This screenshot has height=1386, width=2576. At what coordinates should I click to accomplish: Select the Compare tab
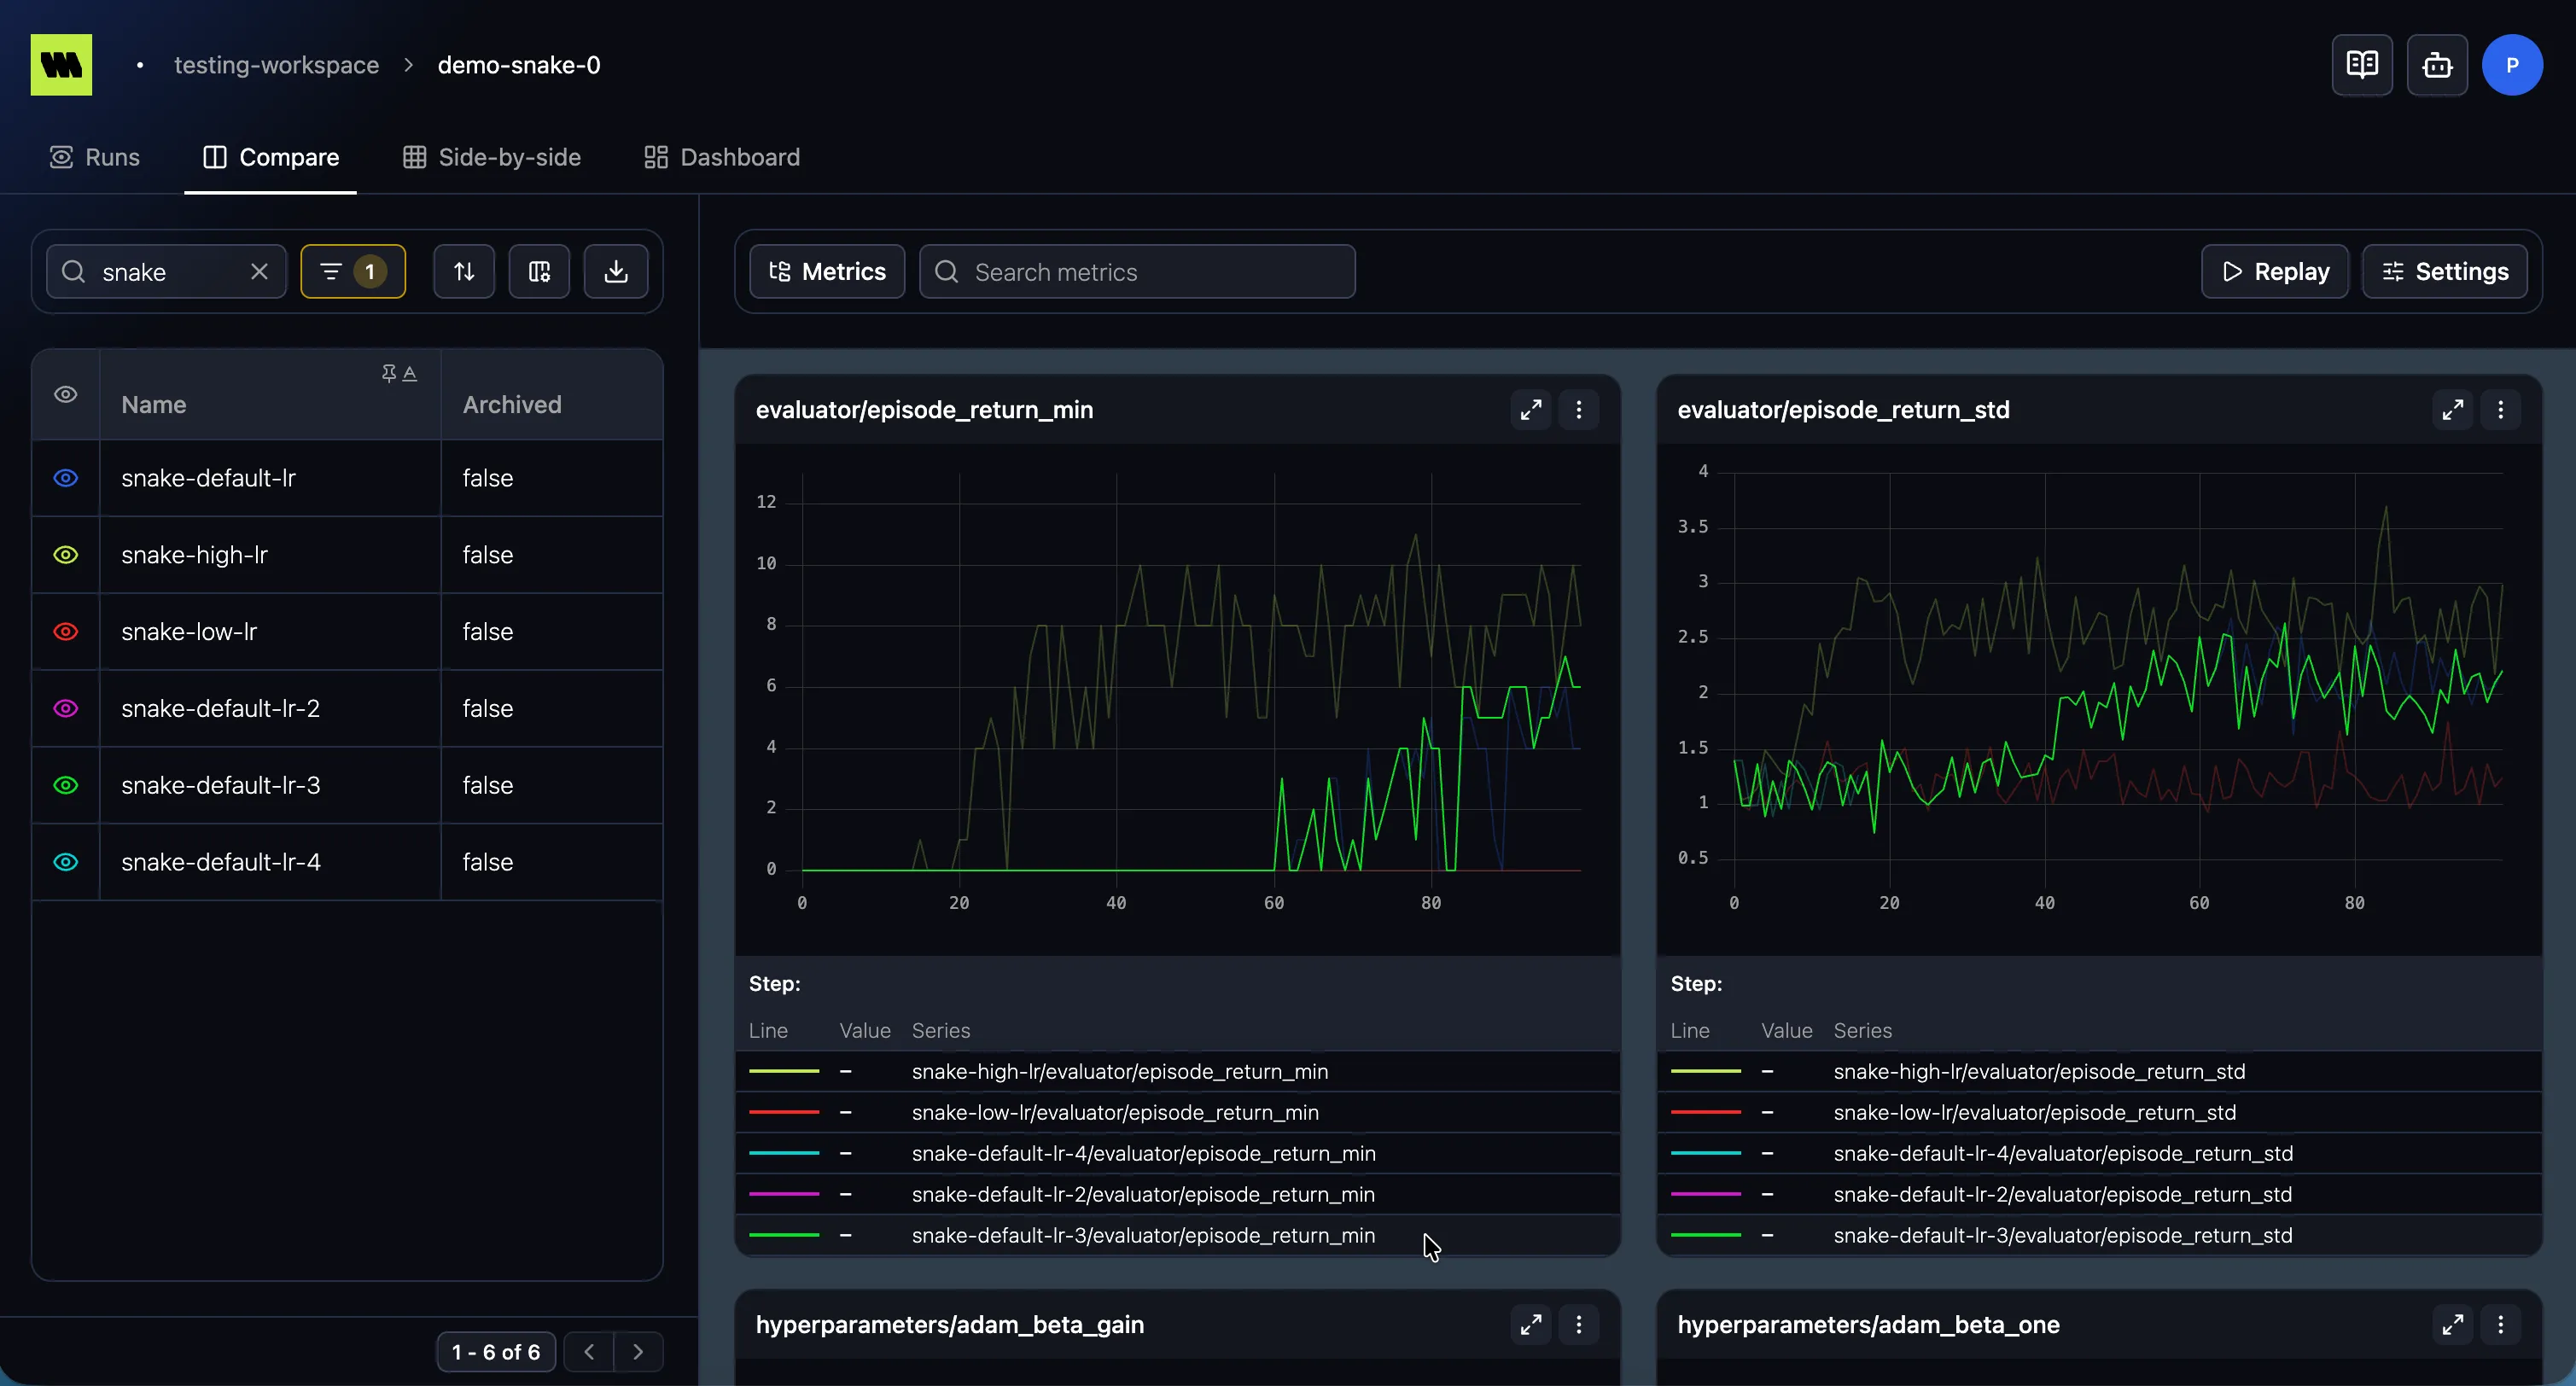click(270, 157)
